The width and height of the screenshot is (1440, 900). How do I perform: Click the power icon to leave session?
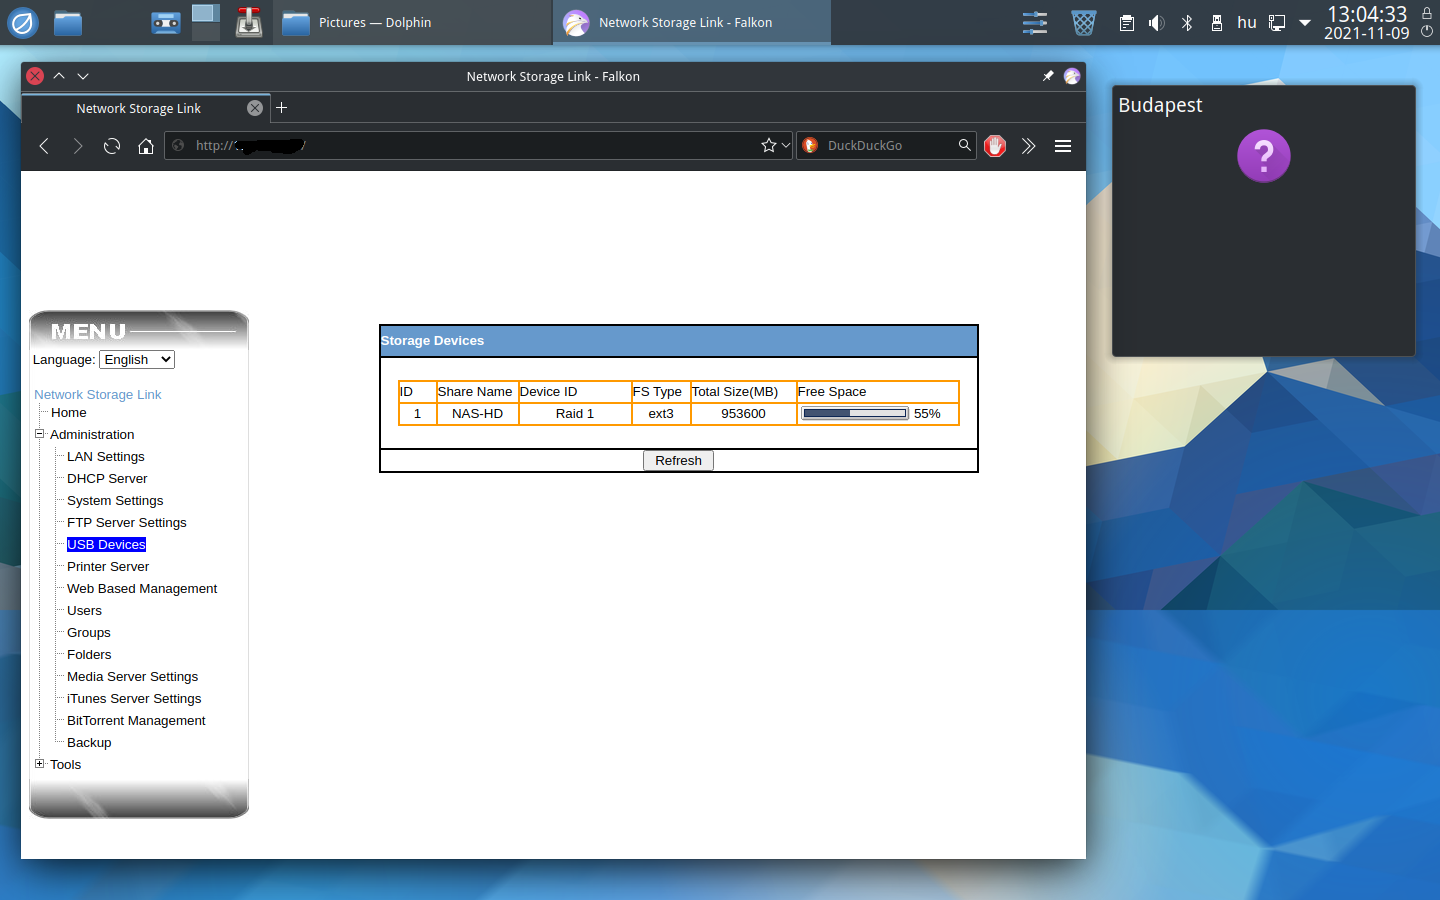click(1427, 32)
